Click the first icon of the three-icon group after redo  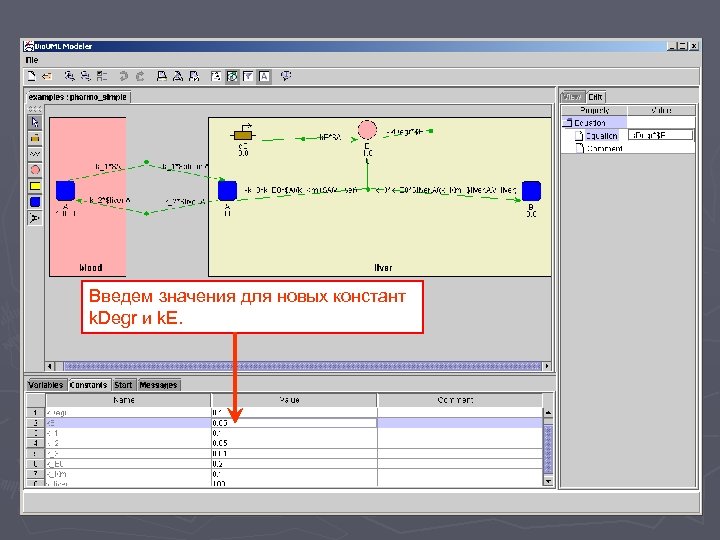pyautogui.click(x=161, y=76)
